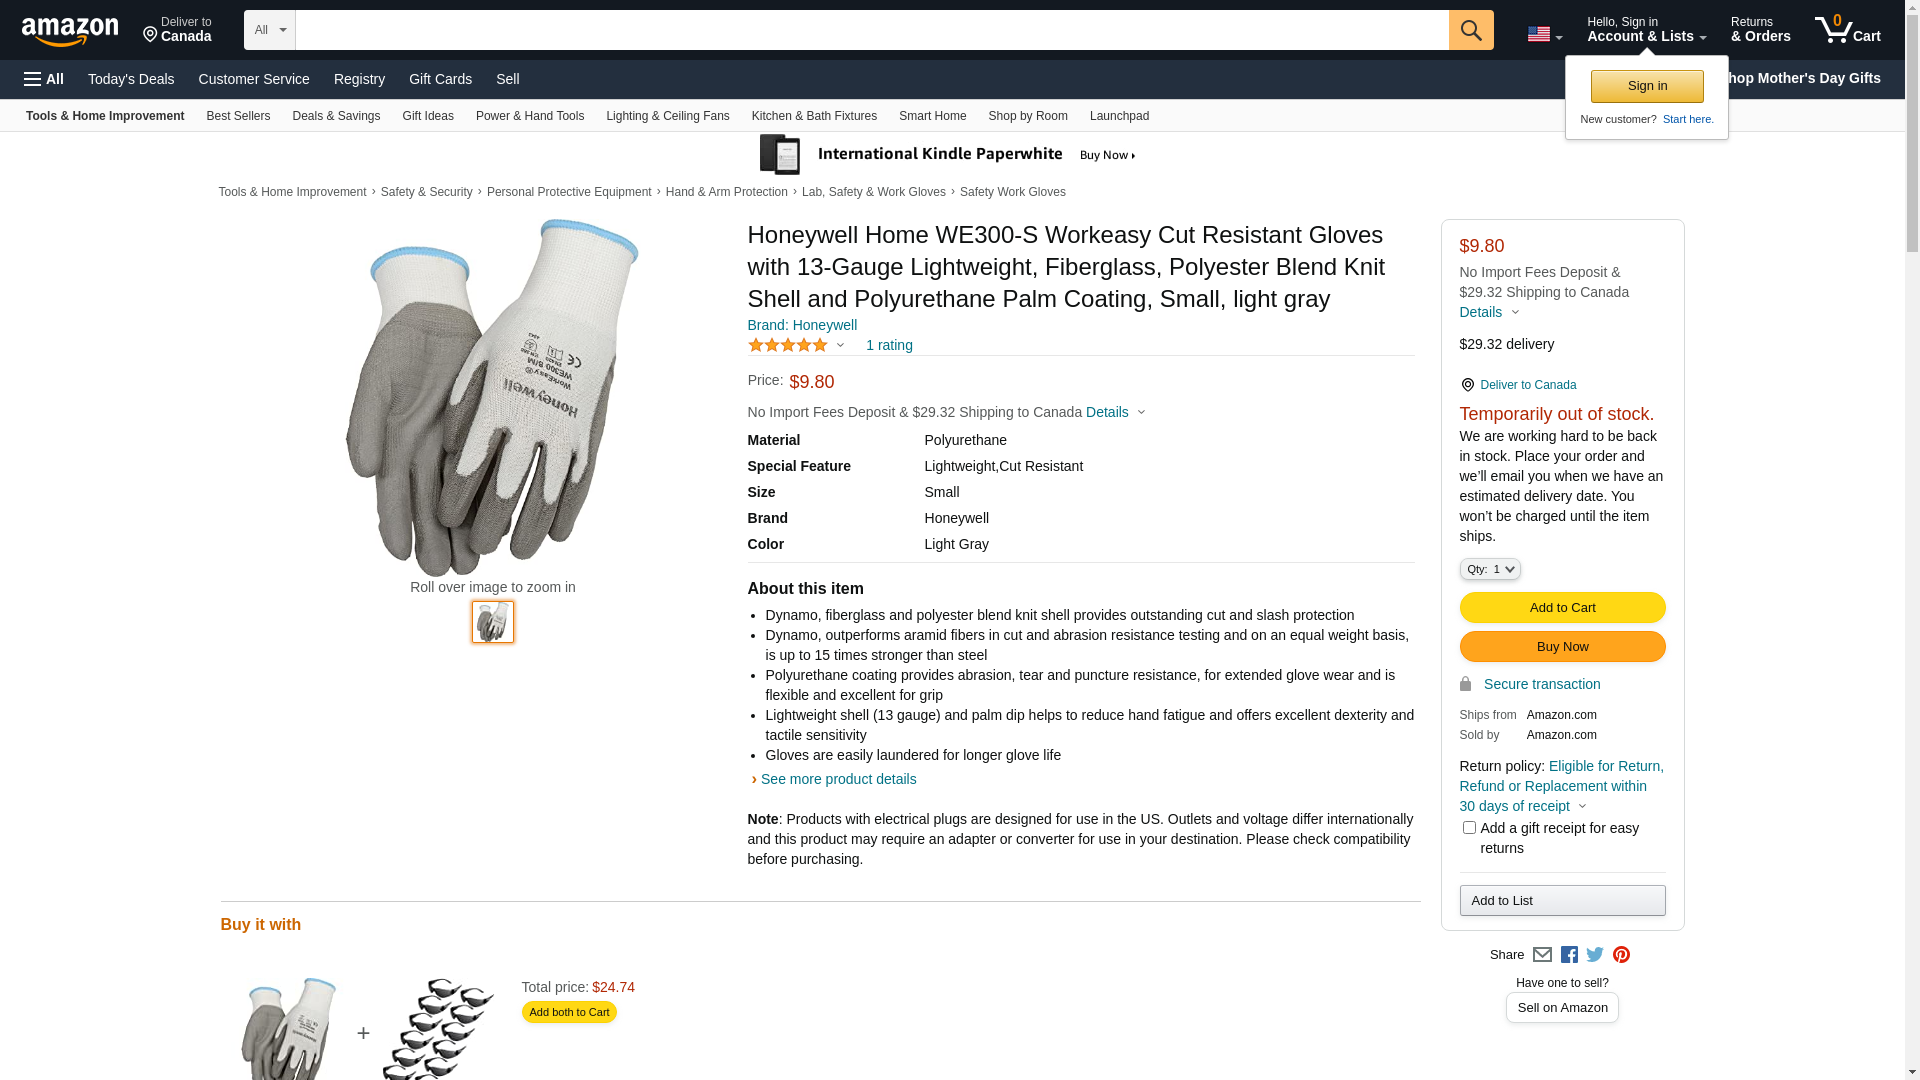Click See more product details link
The width and height of the screenshot is (1920, 1080).
tap(838, 779)
